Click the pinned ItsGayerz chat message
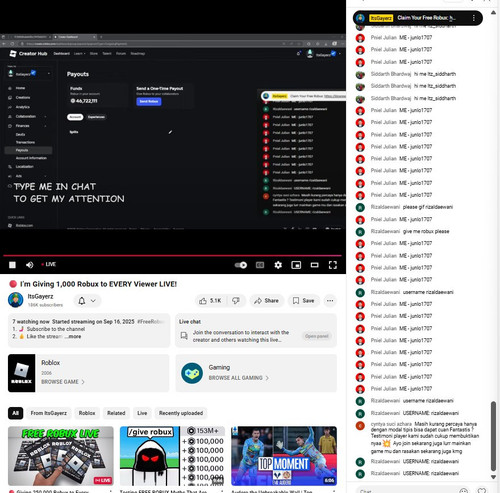500x493 pixels. click(418, 18)
